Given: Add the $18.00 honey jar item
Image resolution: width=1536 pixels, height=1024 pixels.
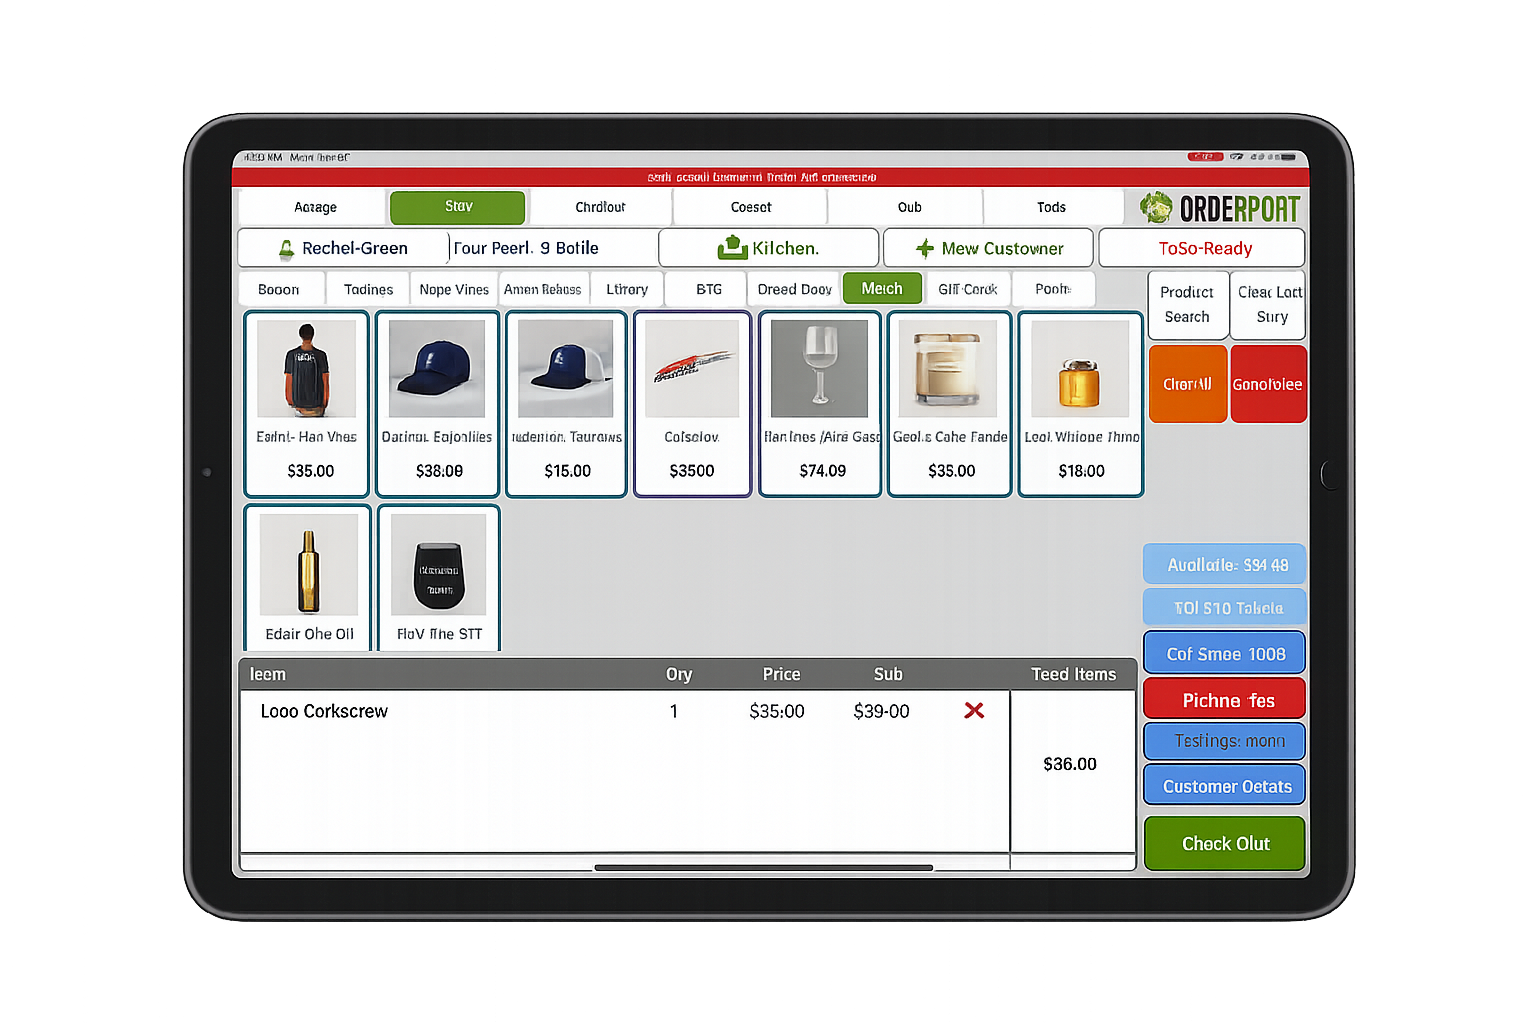Looking at the screenshot, I should pos(1080,403).
